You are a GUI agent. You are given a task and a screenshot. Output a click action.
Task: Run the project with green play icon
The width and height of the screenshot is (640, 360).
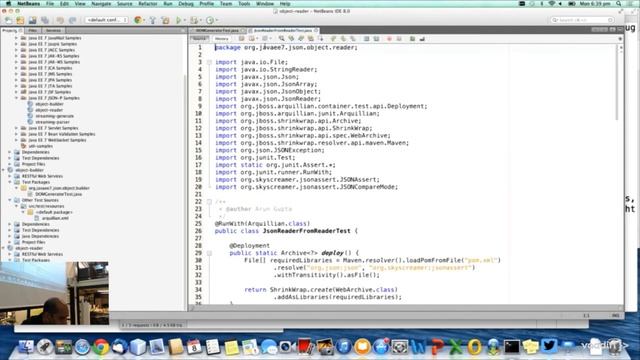[x=178, y=20]
